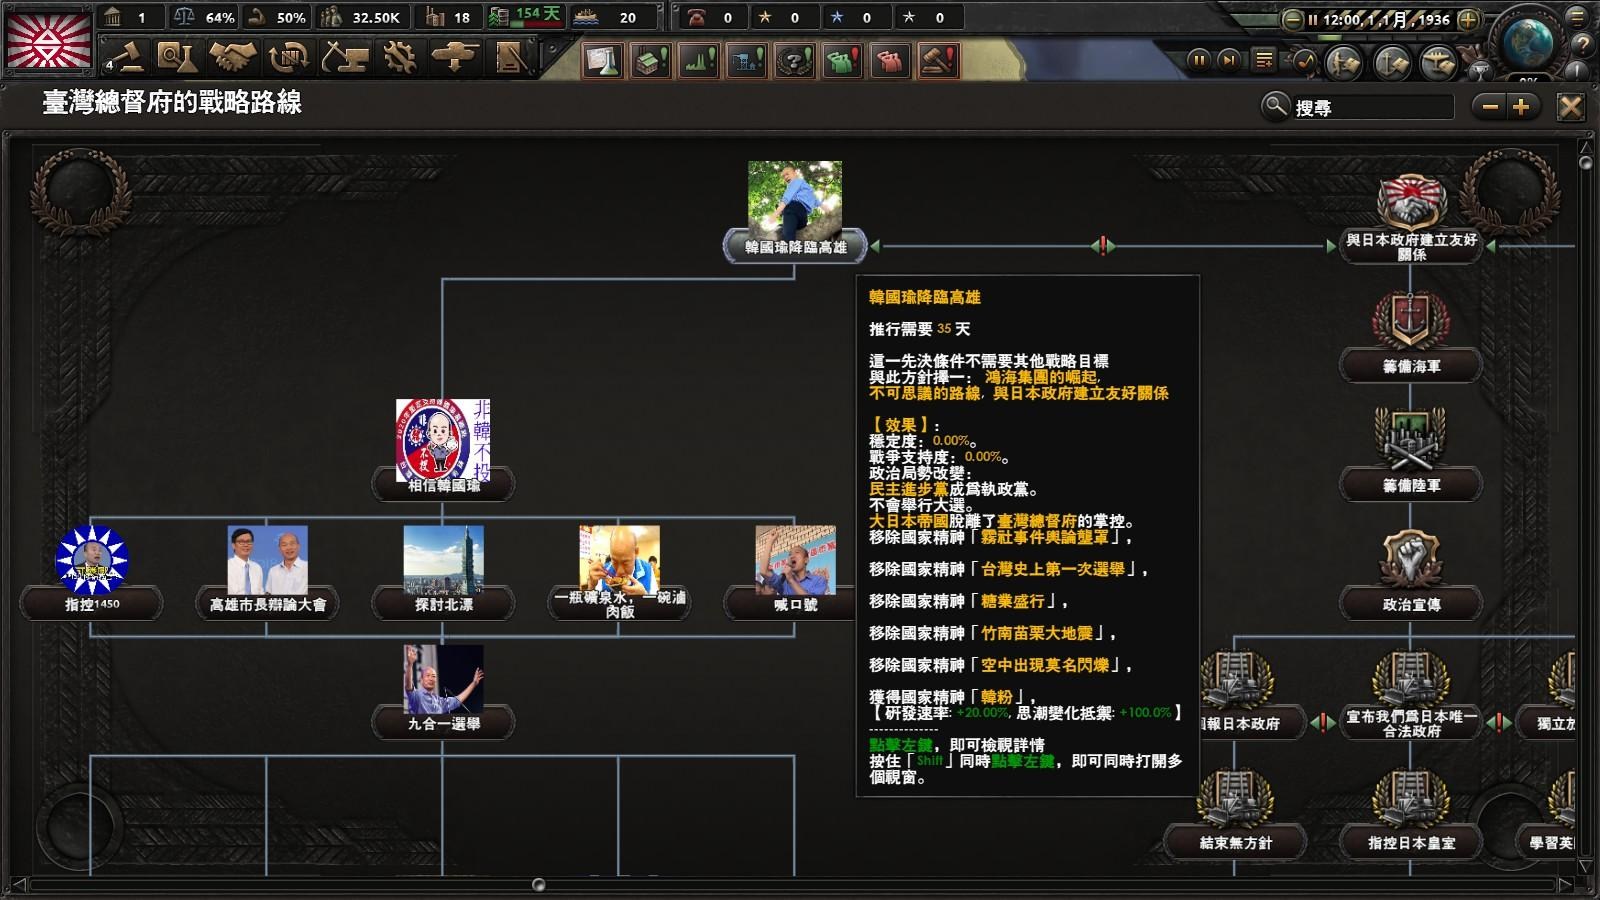This screenshot has height=900, width=1600.
Task: Select the 指控日本皇室 focus
Action: [1411, 812]
